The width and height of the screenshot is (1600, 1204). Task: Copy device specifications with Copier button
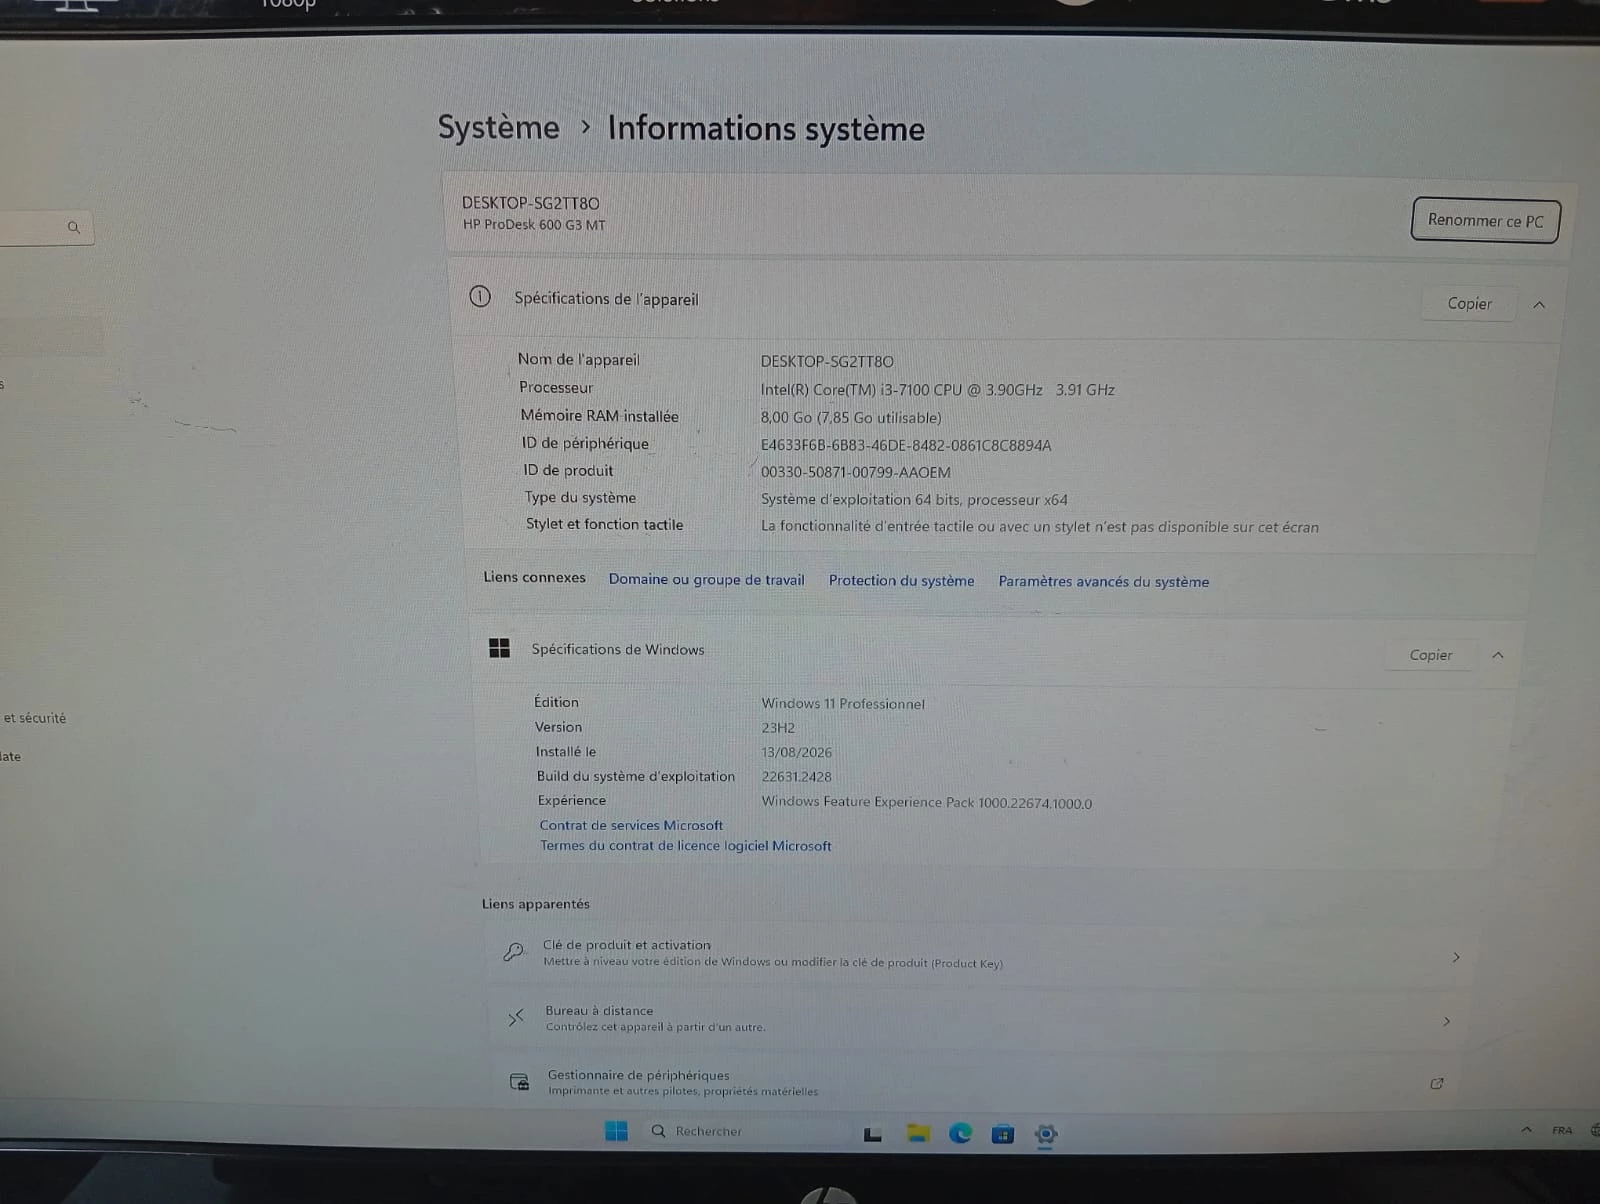[x=1469, y=303]
